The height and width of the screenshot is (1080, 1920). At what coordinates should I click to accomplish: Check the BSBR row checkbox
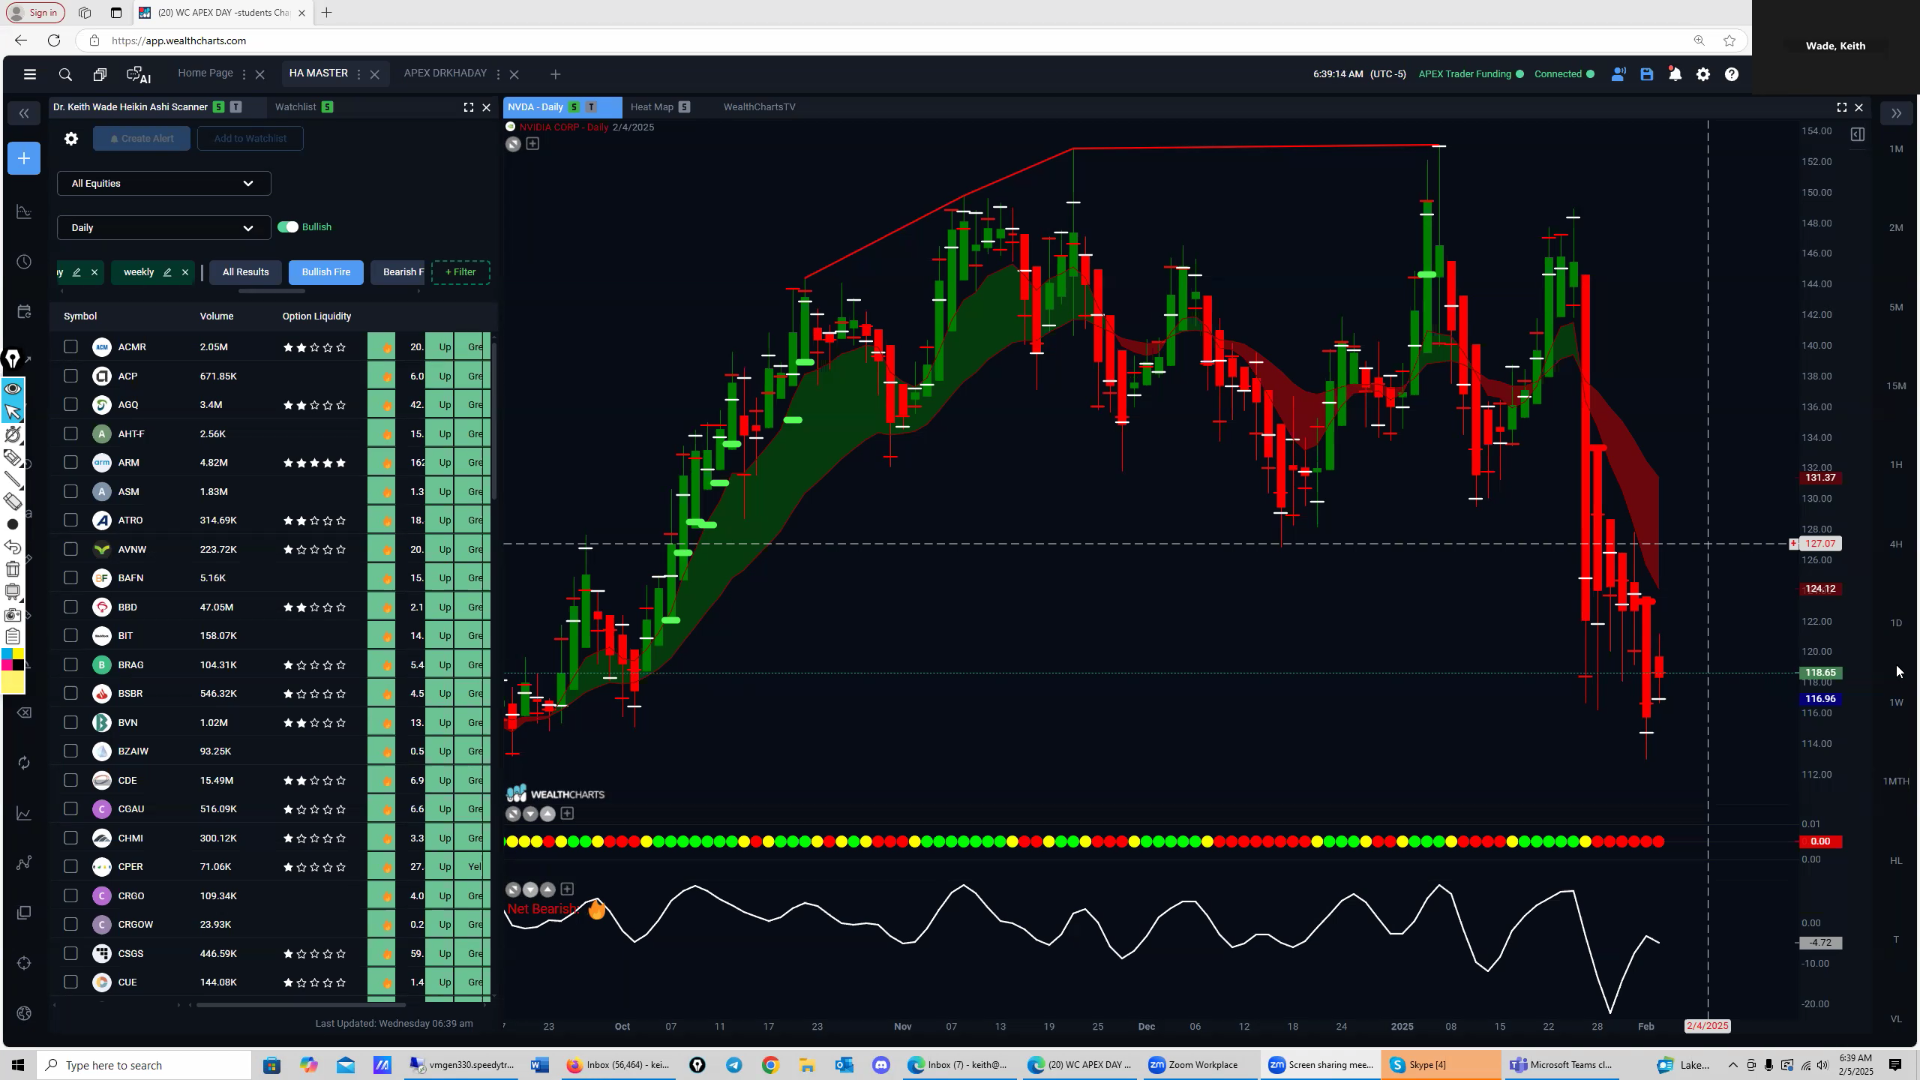tap(70, 693)
